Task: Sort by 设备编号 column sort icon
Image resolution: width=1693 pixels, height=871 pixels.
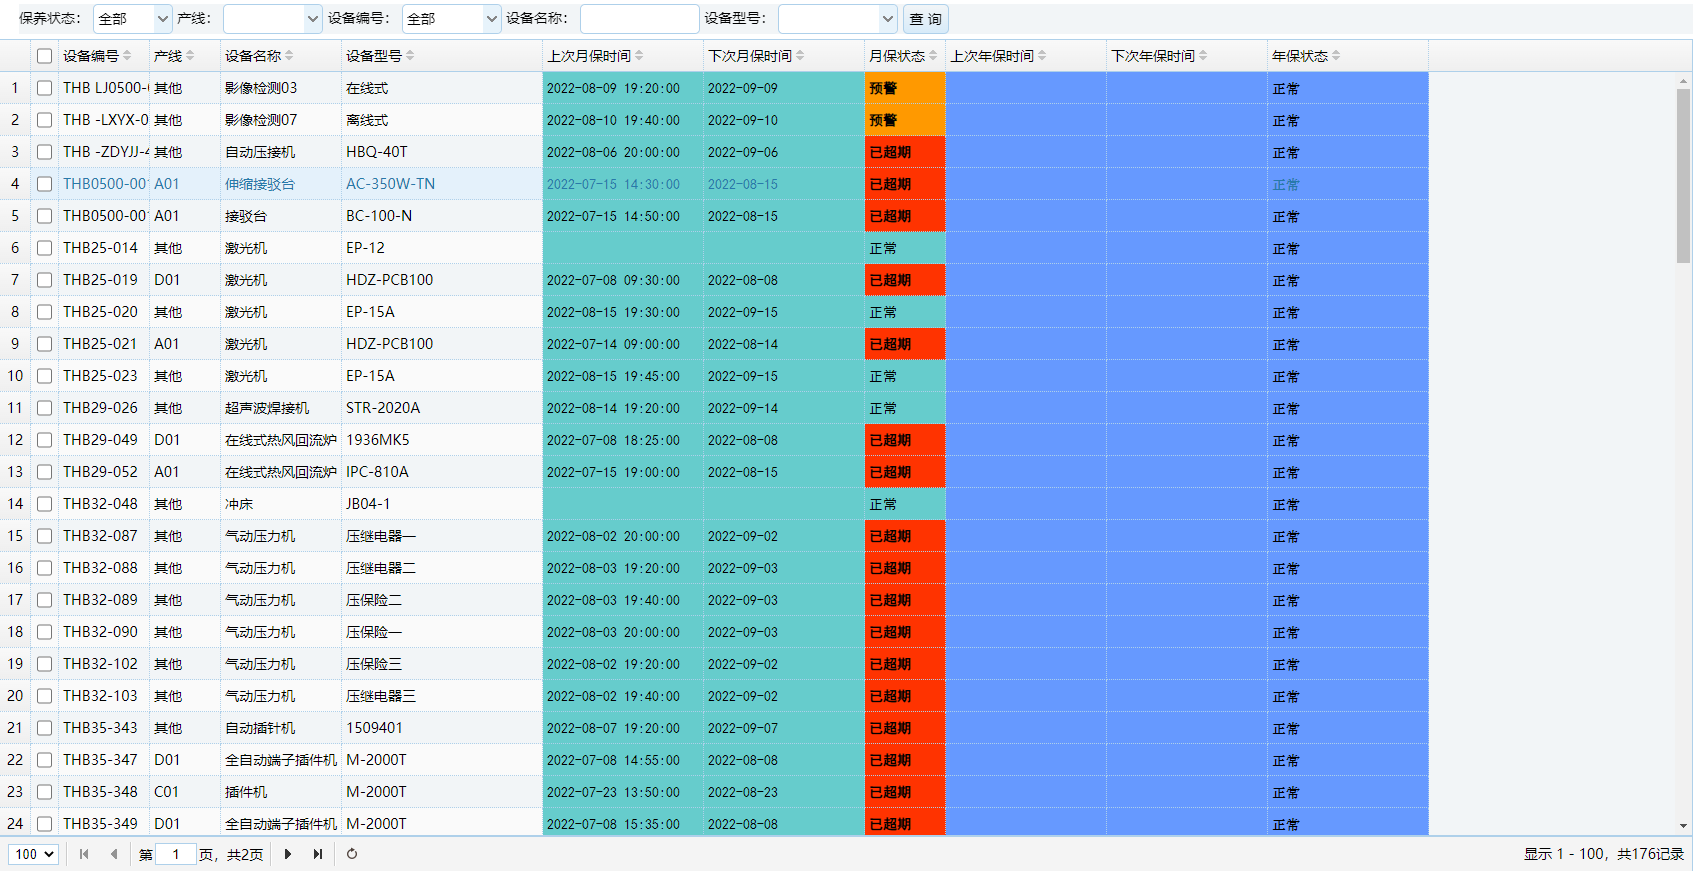Action: click(x=127, y=56)
